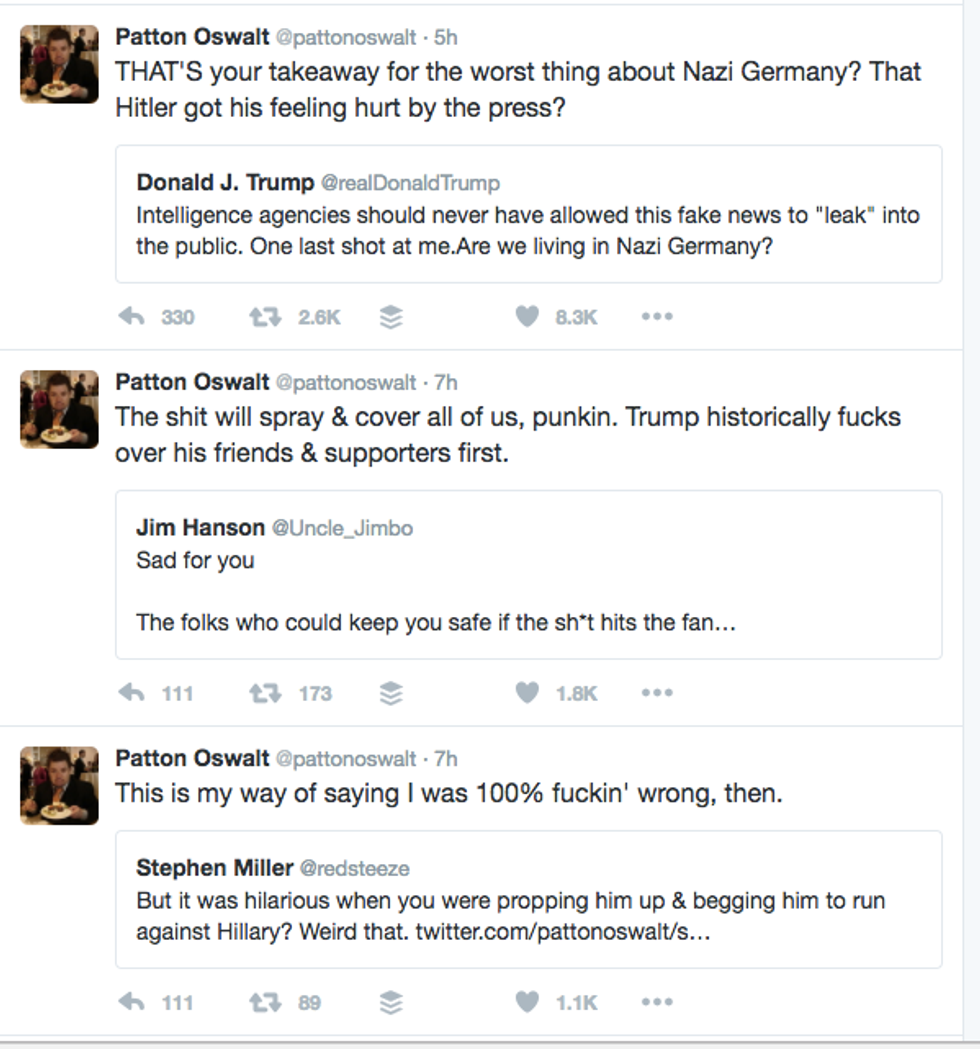The image size is (980, 1049).
Task: Like the tweet with 1.1K likes
Action: (x=527, y=1002)
